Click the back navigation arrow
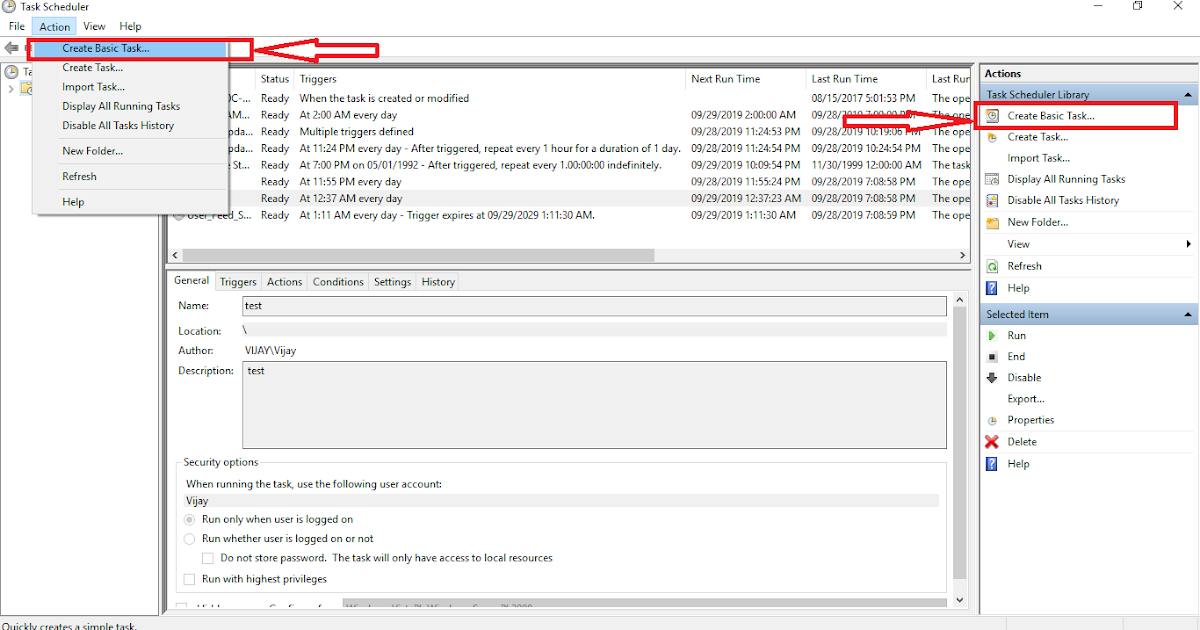Screen dimensions: 1200x630 pyautogui.click(x=10, y=47)
